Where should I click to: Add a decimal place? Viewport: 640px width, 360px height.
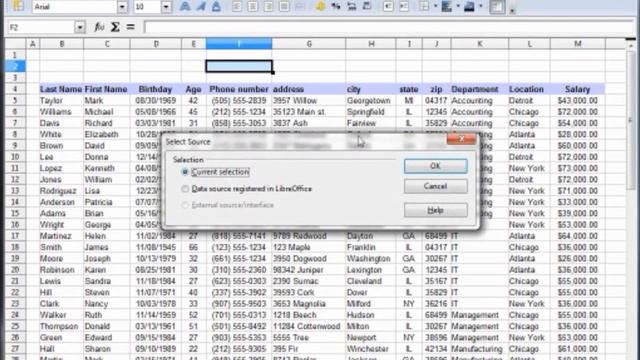[x=352, y=7]
